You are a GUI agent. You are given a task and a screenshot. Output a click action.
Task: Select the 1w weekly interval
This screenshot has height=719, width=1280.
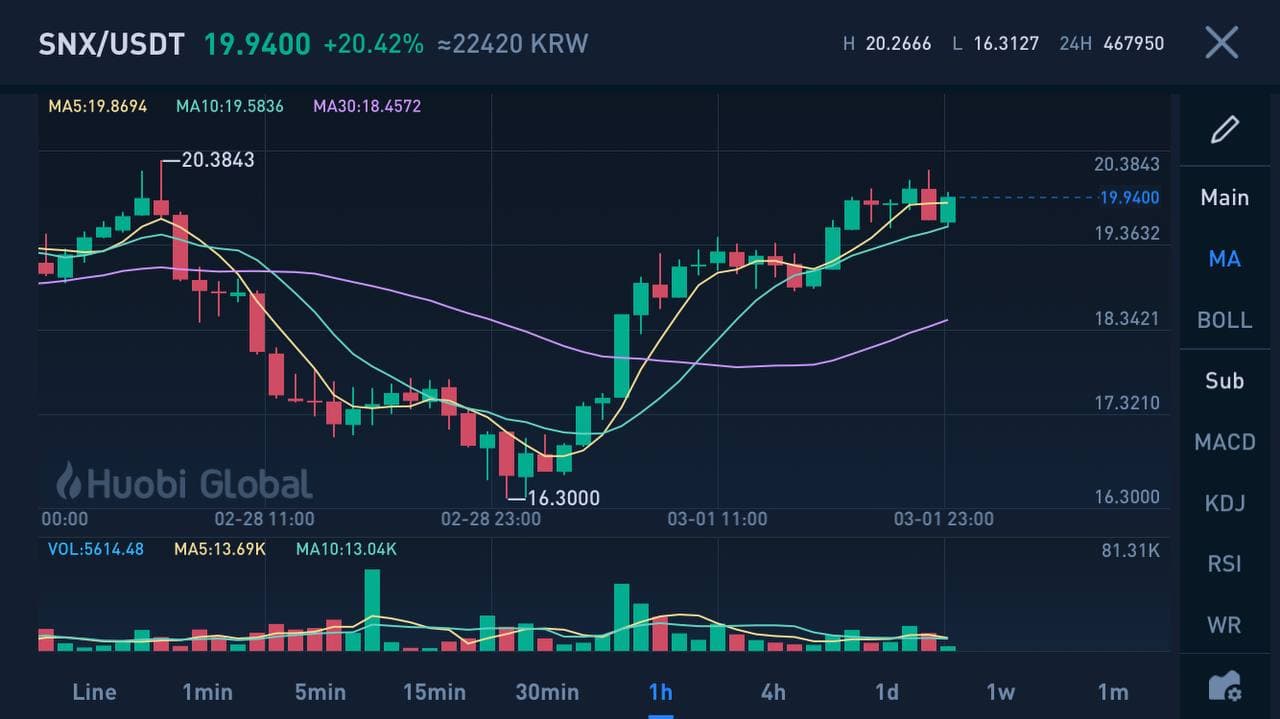coord(1000,692)
